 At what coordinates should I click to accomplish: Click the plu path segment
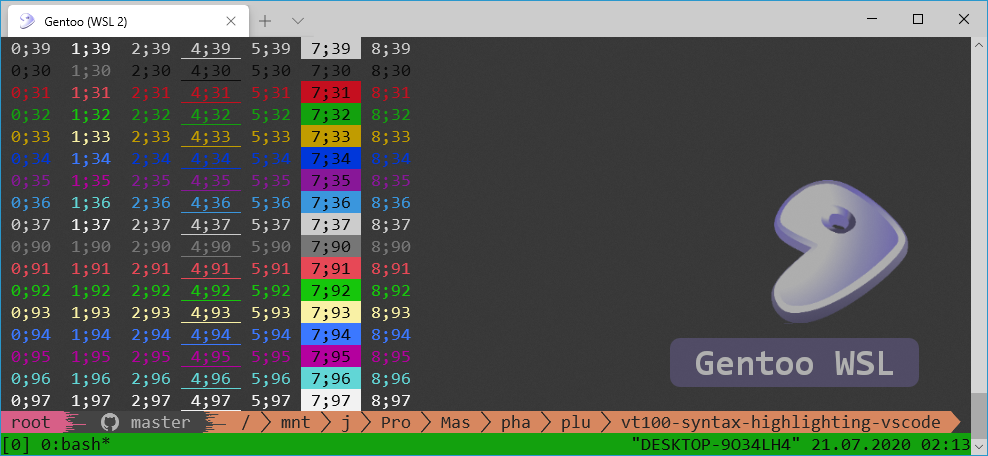click(x=575, y=422)
